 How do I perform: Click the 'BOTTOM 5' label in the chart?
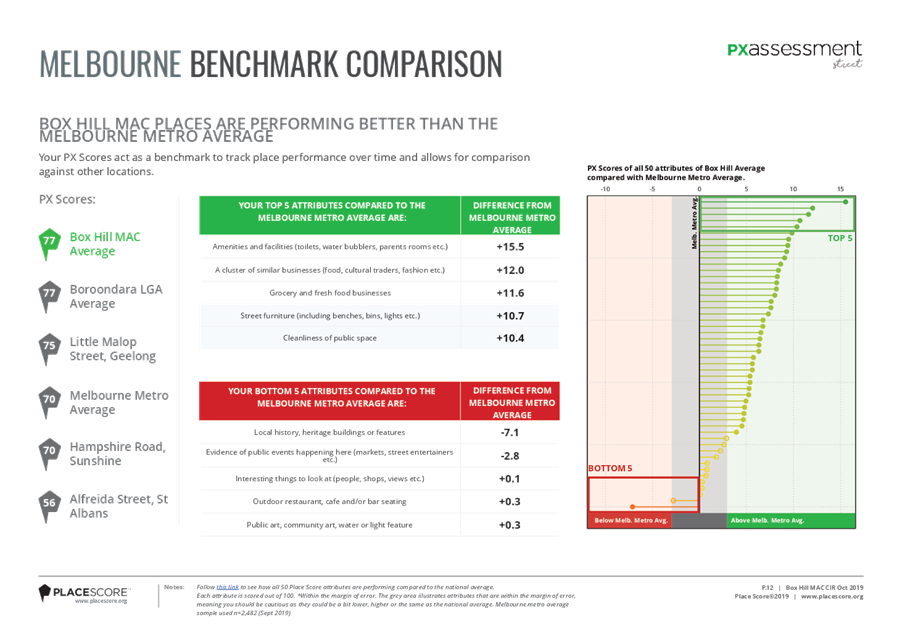(610, 468)
